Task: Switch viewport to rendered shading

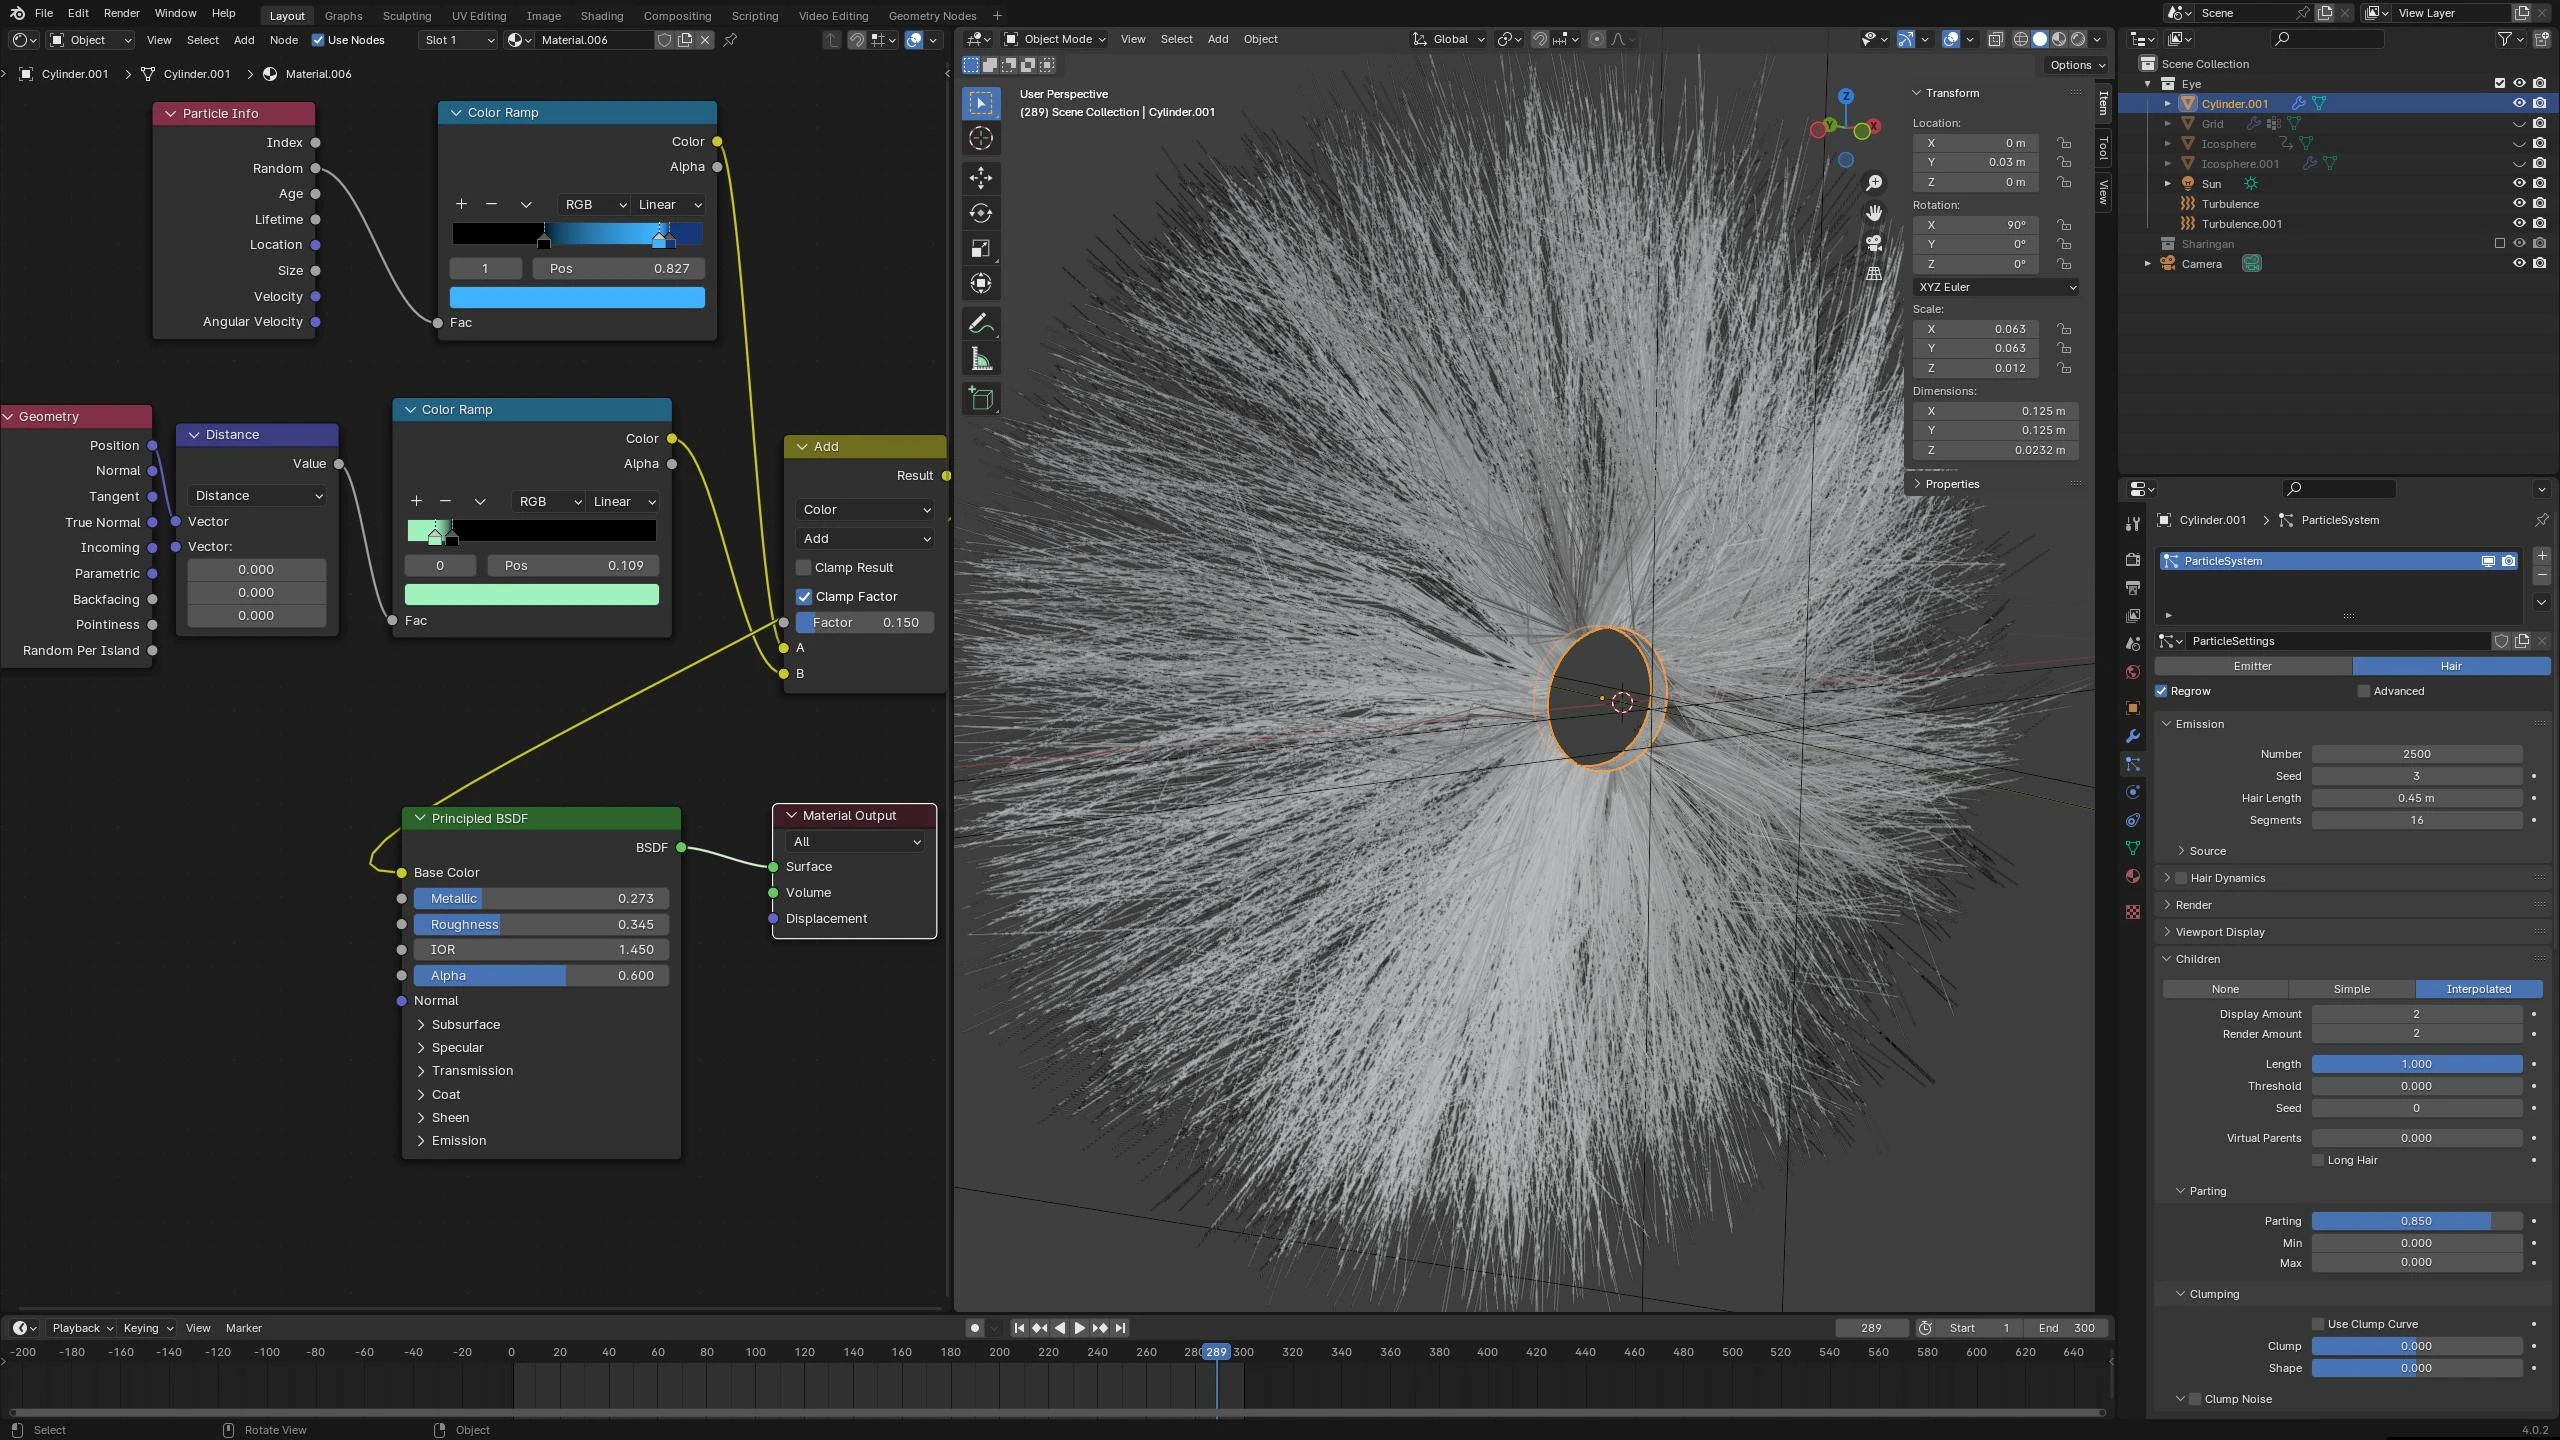Action: pos(2078,39)
